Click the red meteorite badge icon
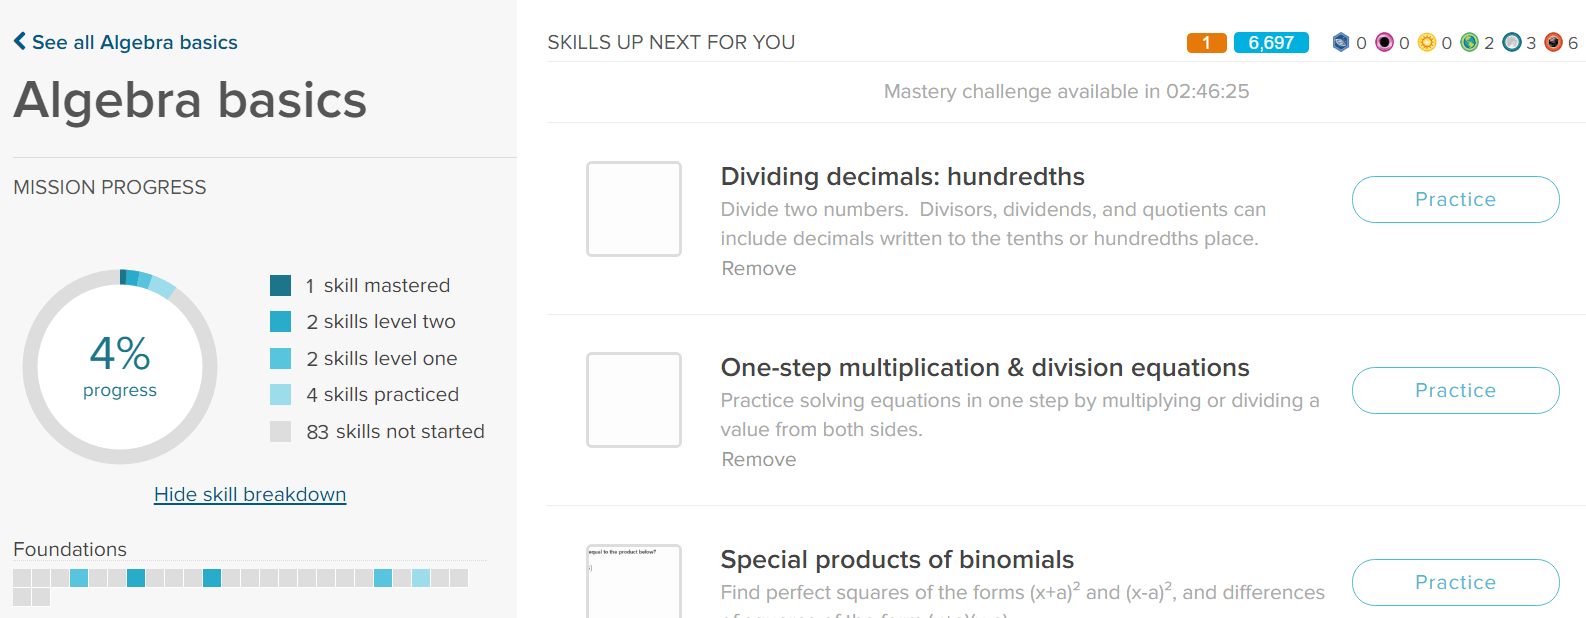Screen dimensions: 1586x618 click(1553, 42)
